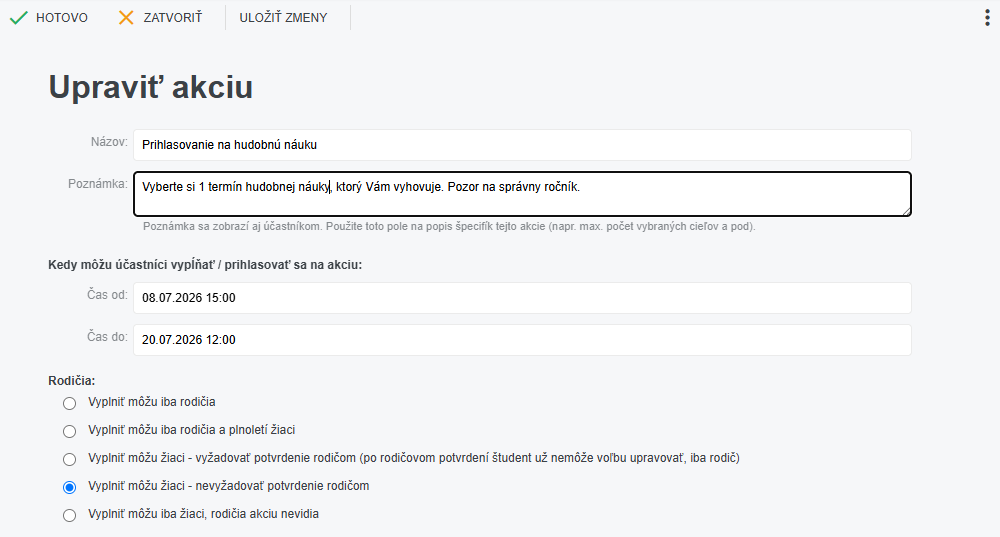Select 'iba žiaci, rodičia akciu nevidia' option
The image size is (1000, 537).
coord(70,515)
